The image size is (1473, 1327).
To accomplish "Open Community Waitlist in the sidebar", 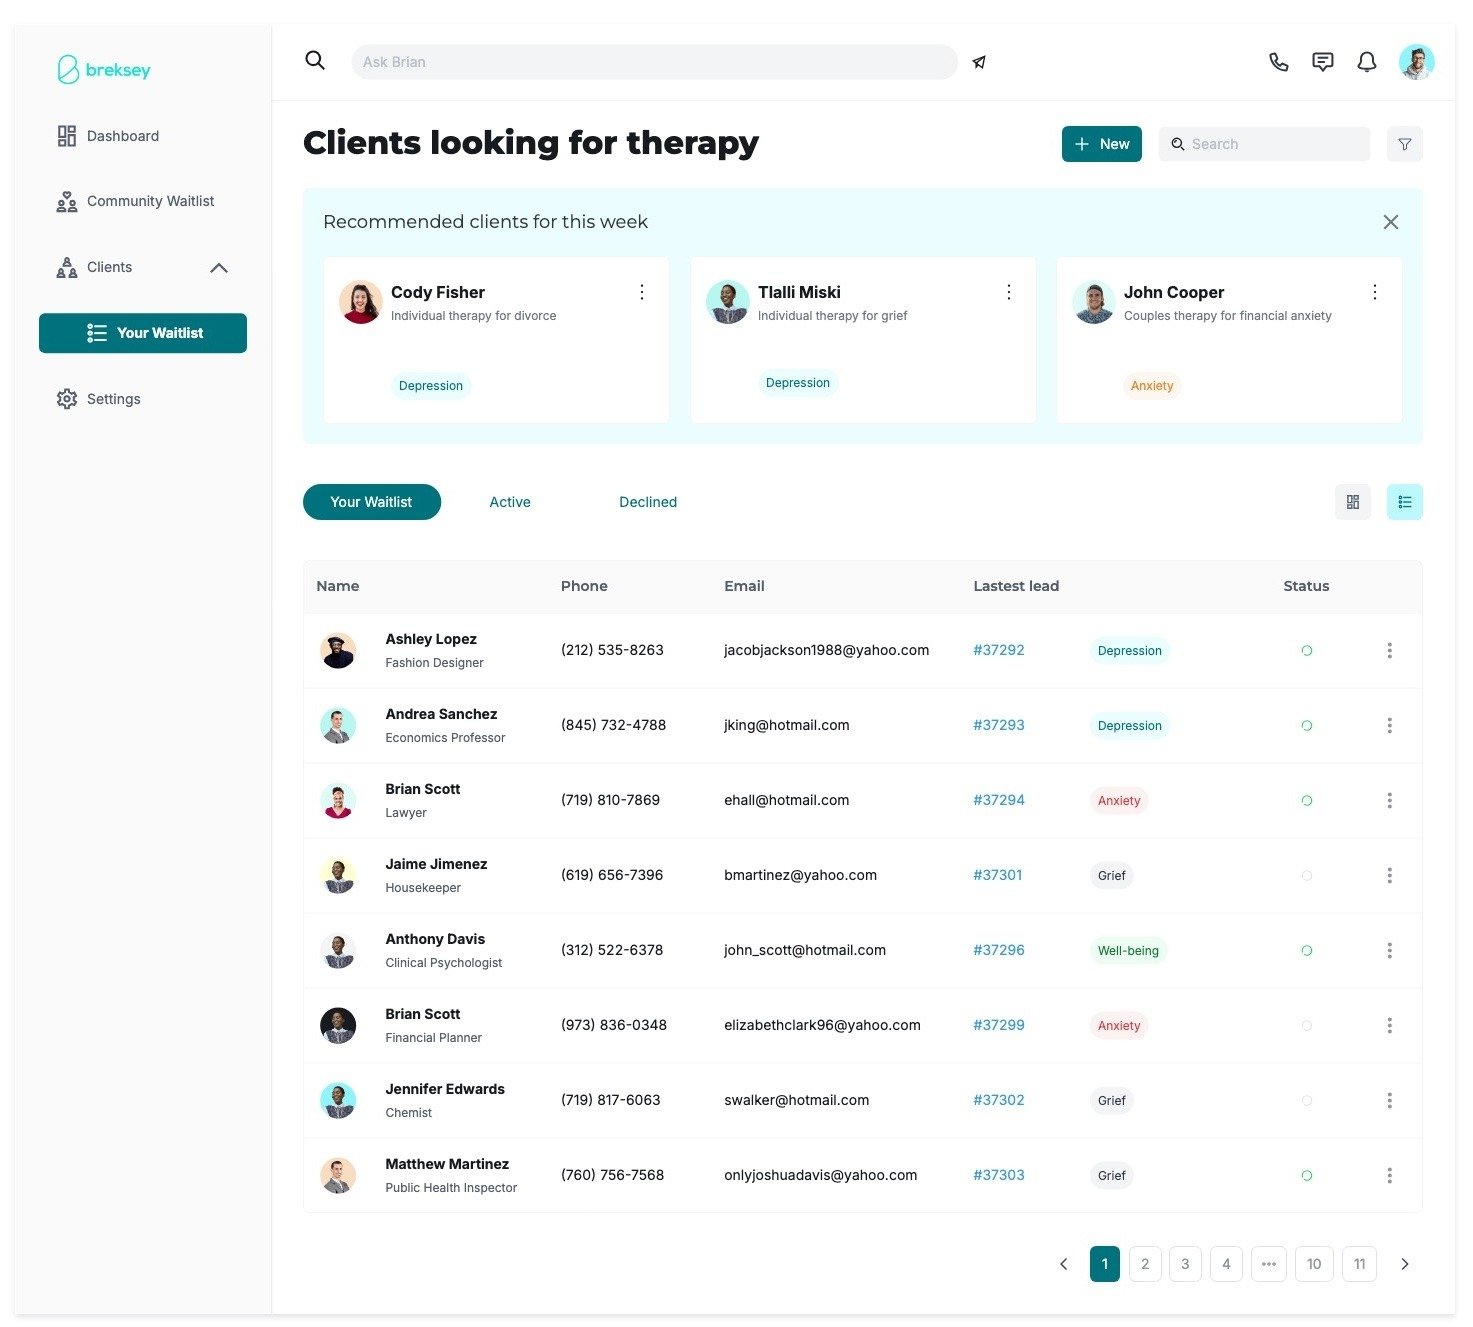I will pyautogui.click(x=150, y=201).
